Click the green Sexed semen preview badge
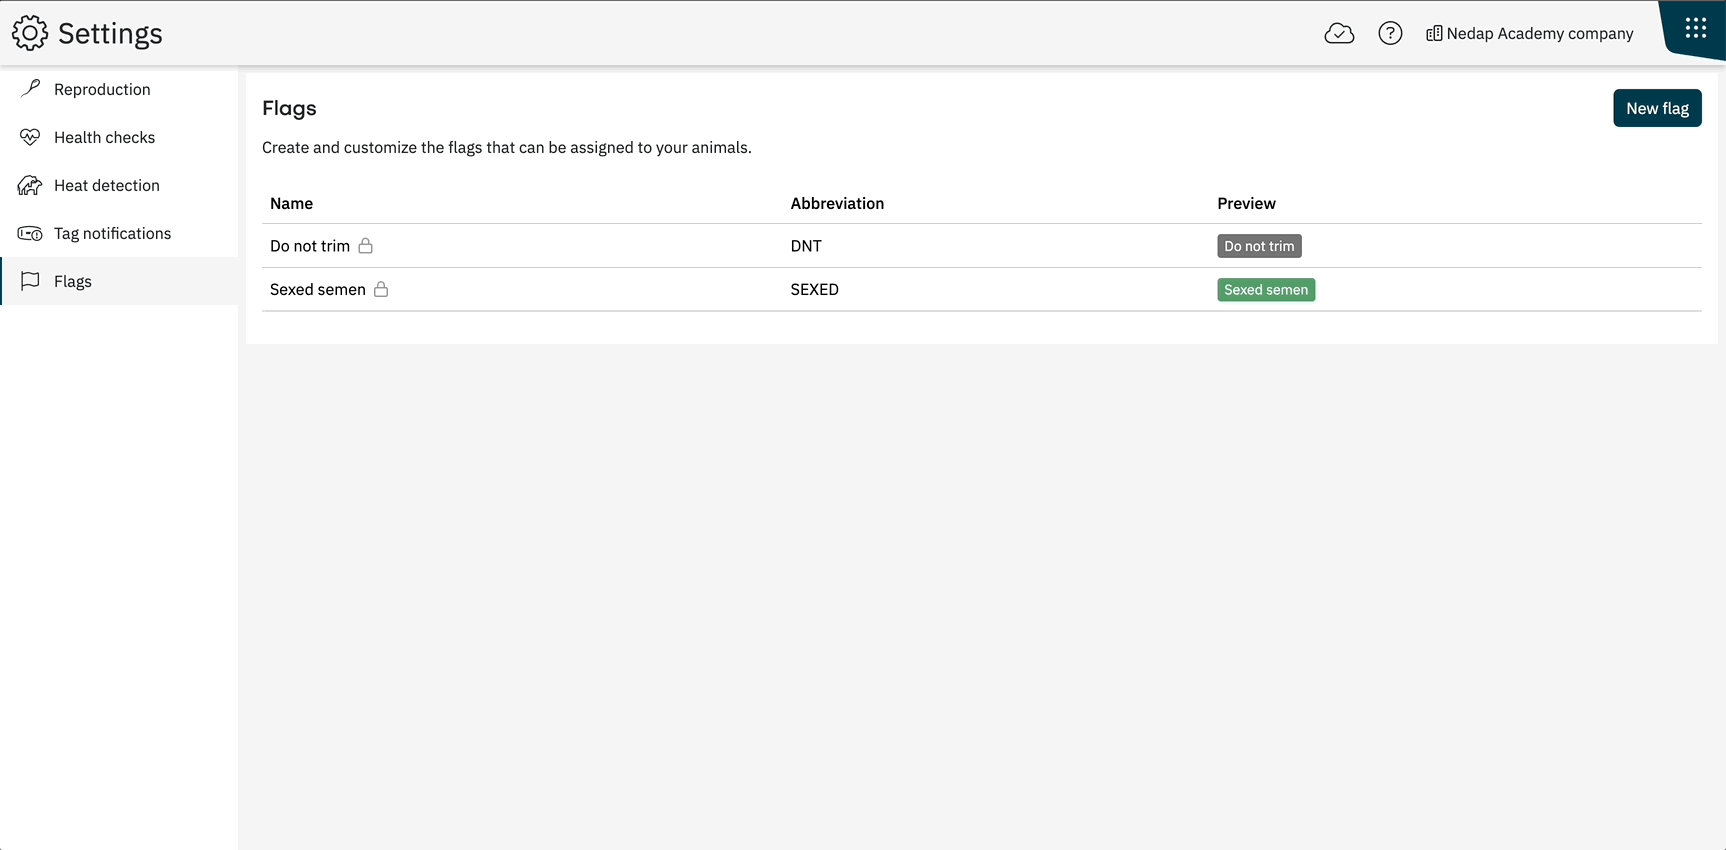 pos(1266,290)
